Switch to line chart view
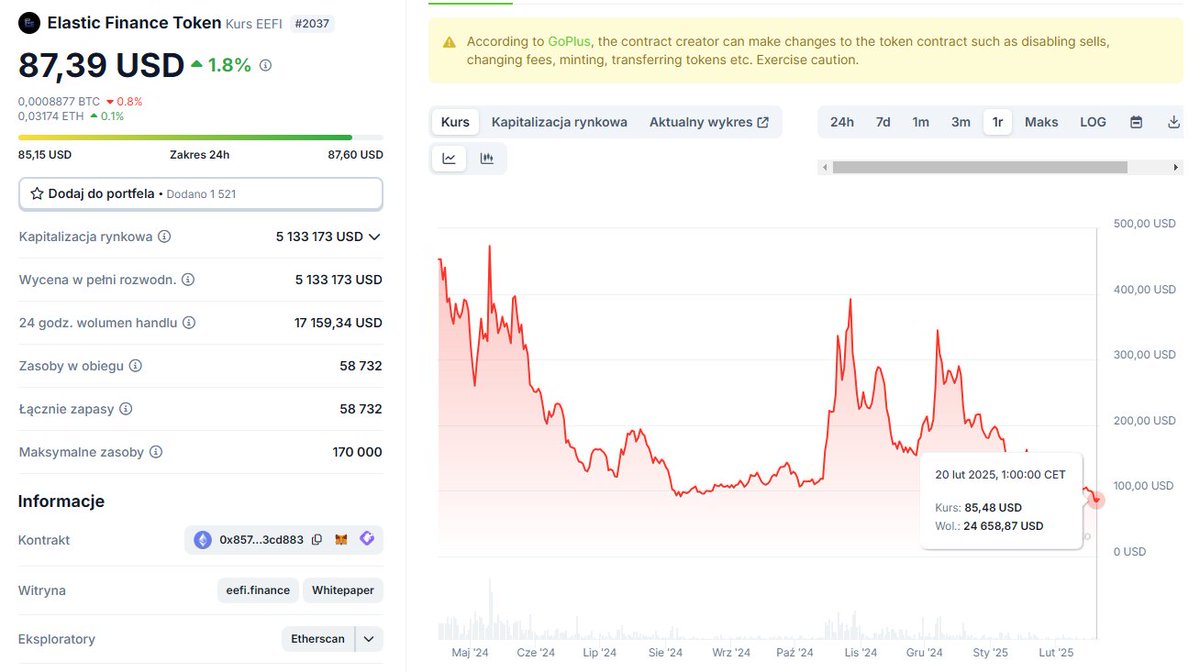 [x=449, y=158]
